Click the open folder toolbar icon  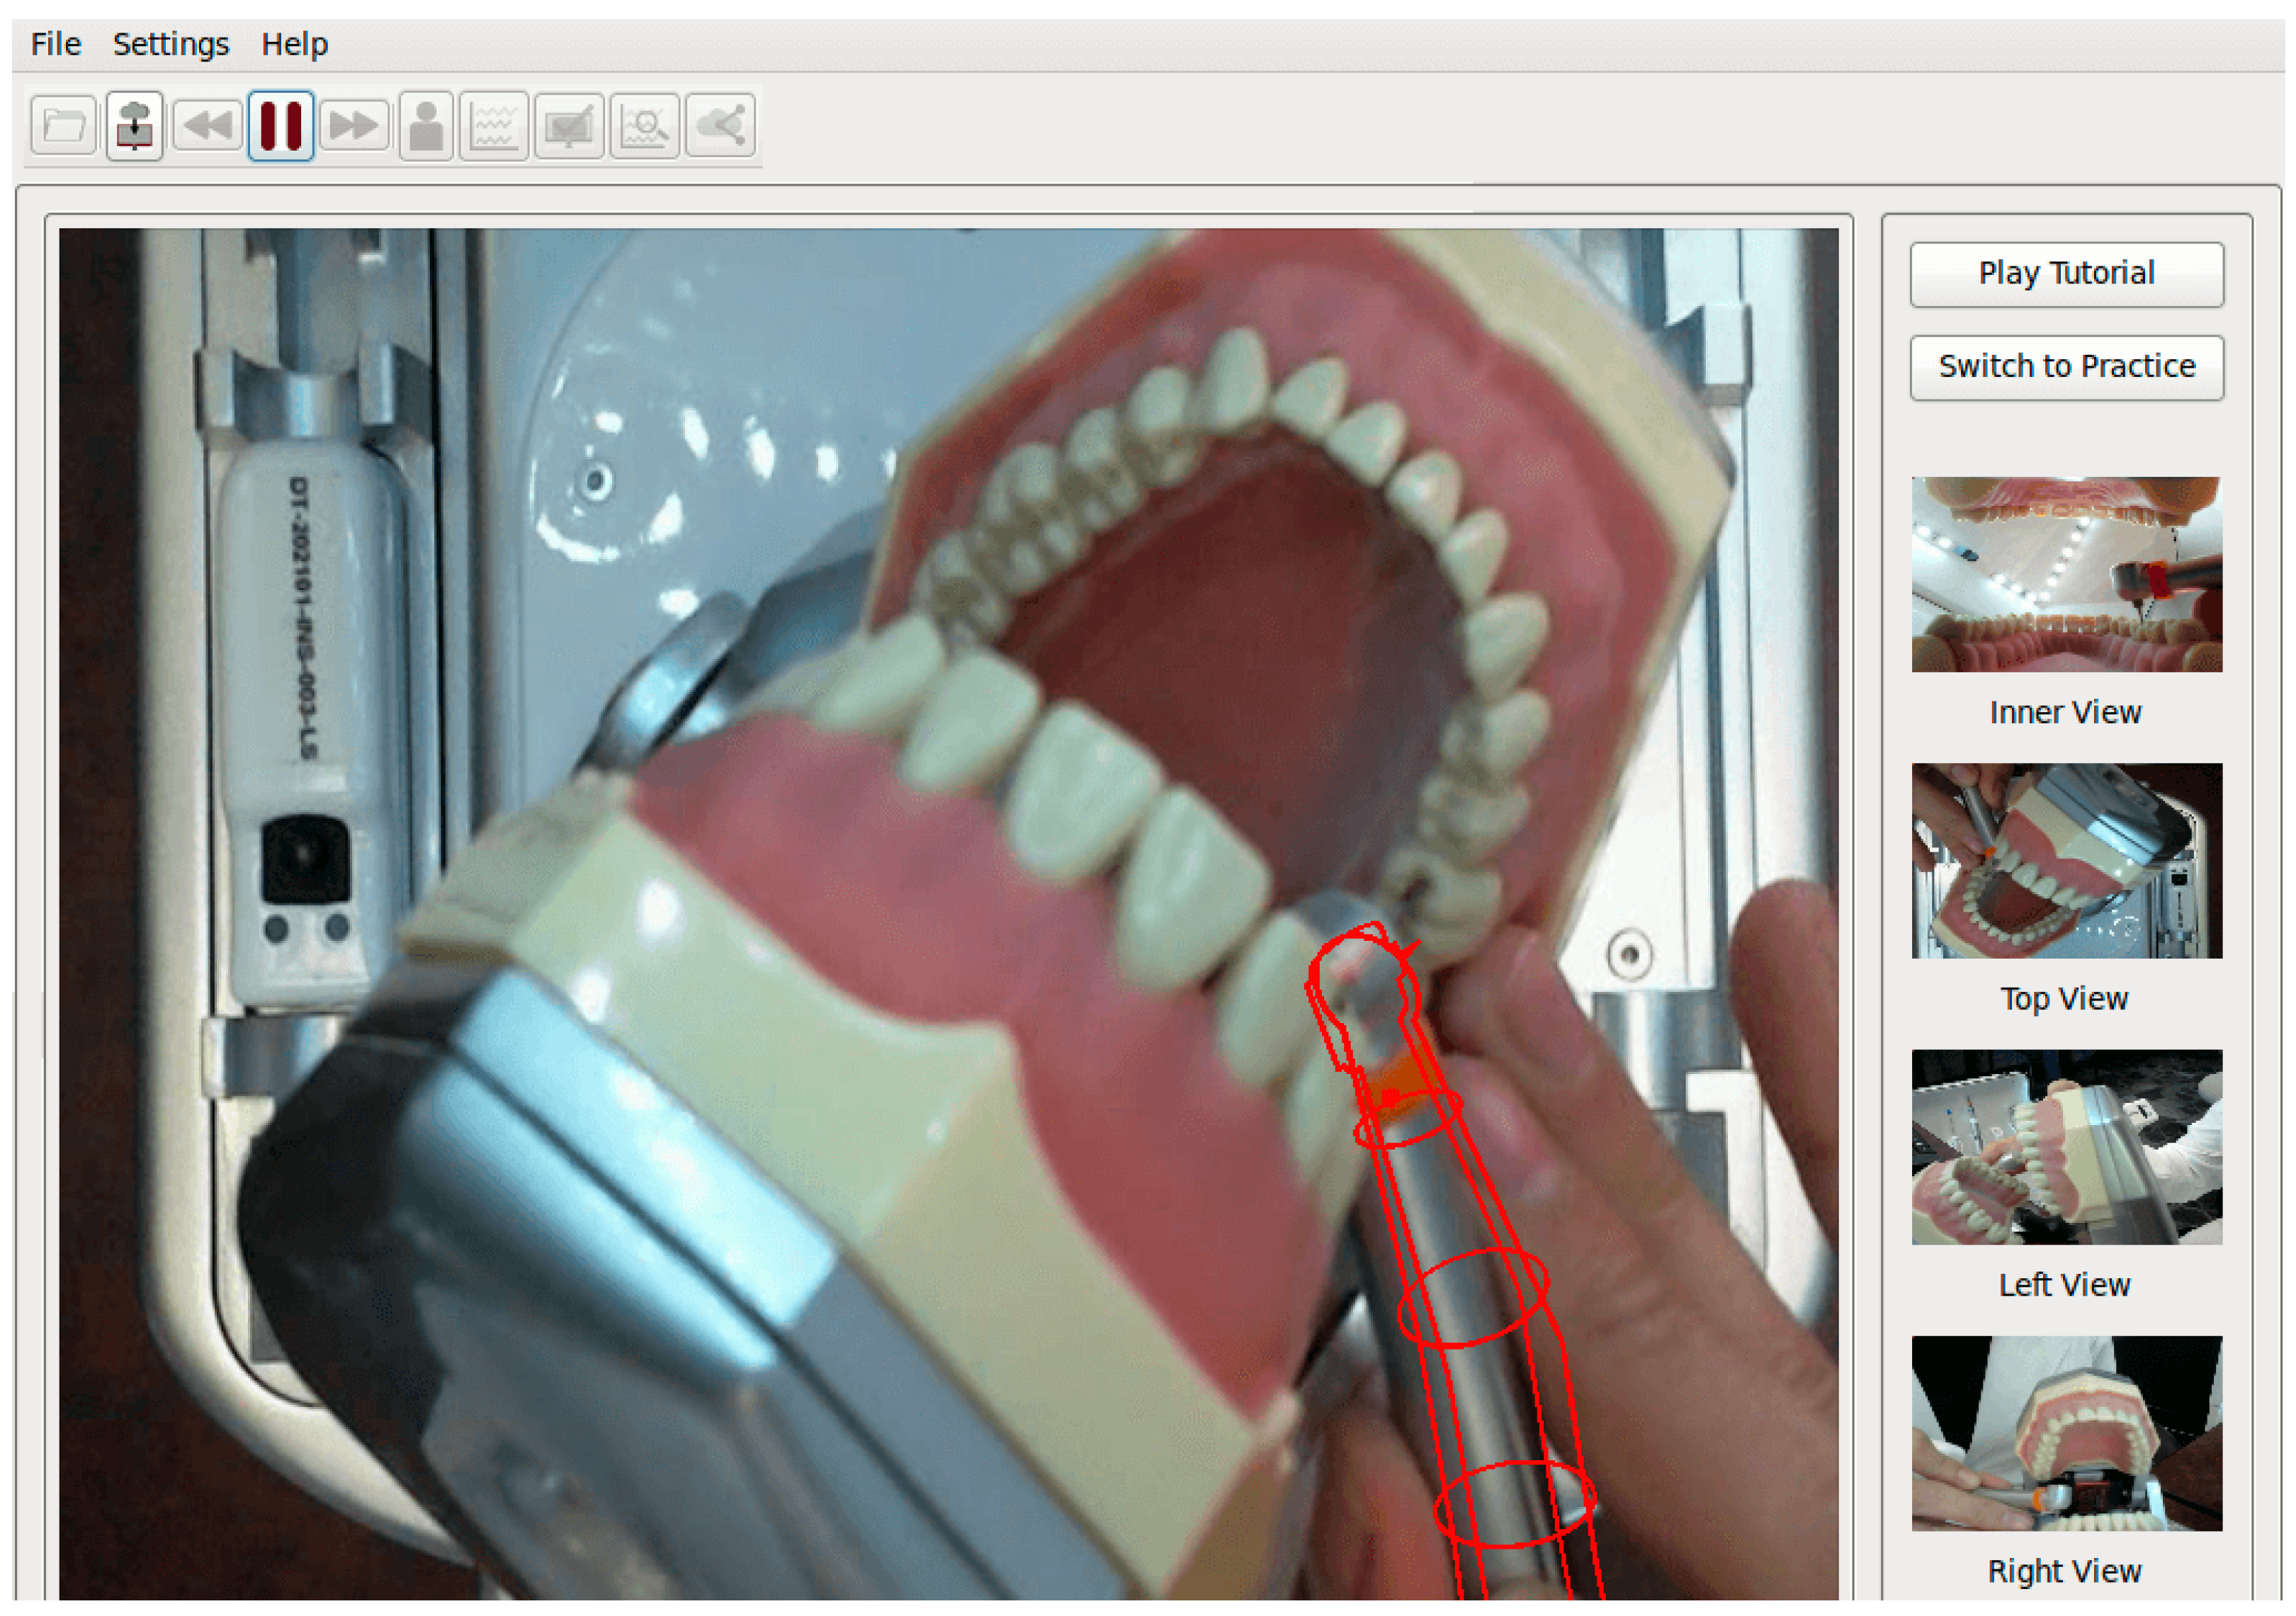(63, 125)
